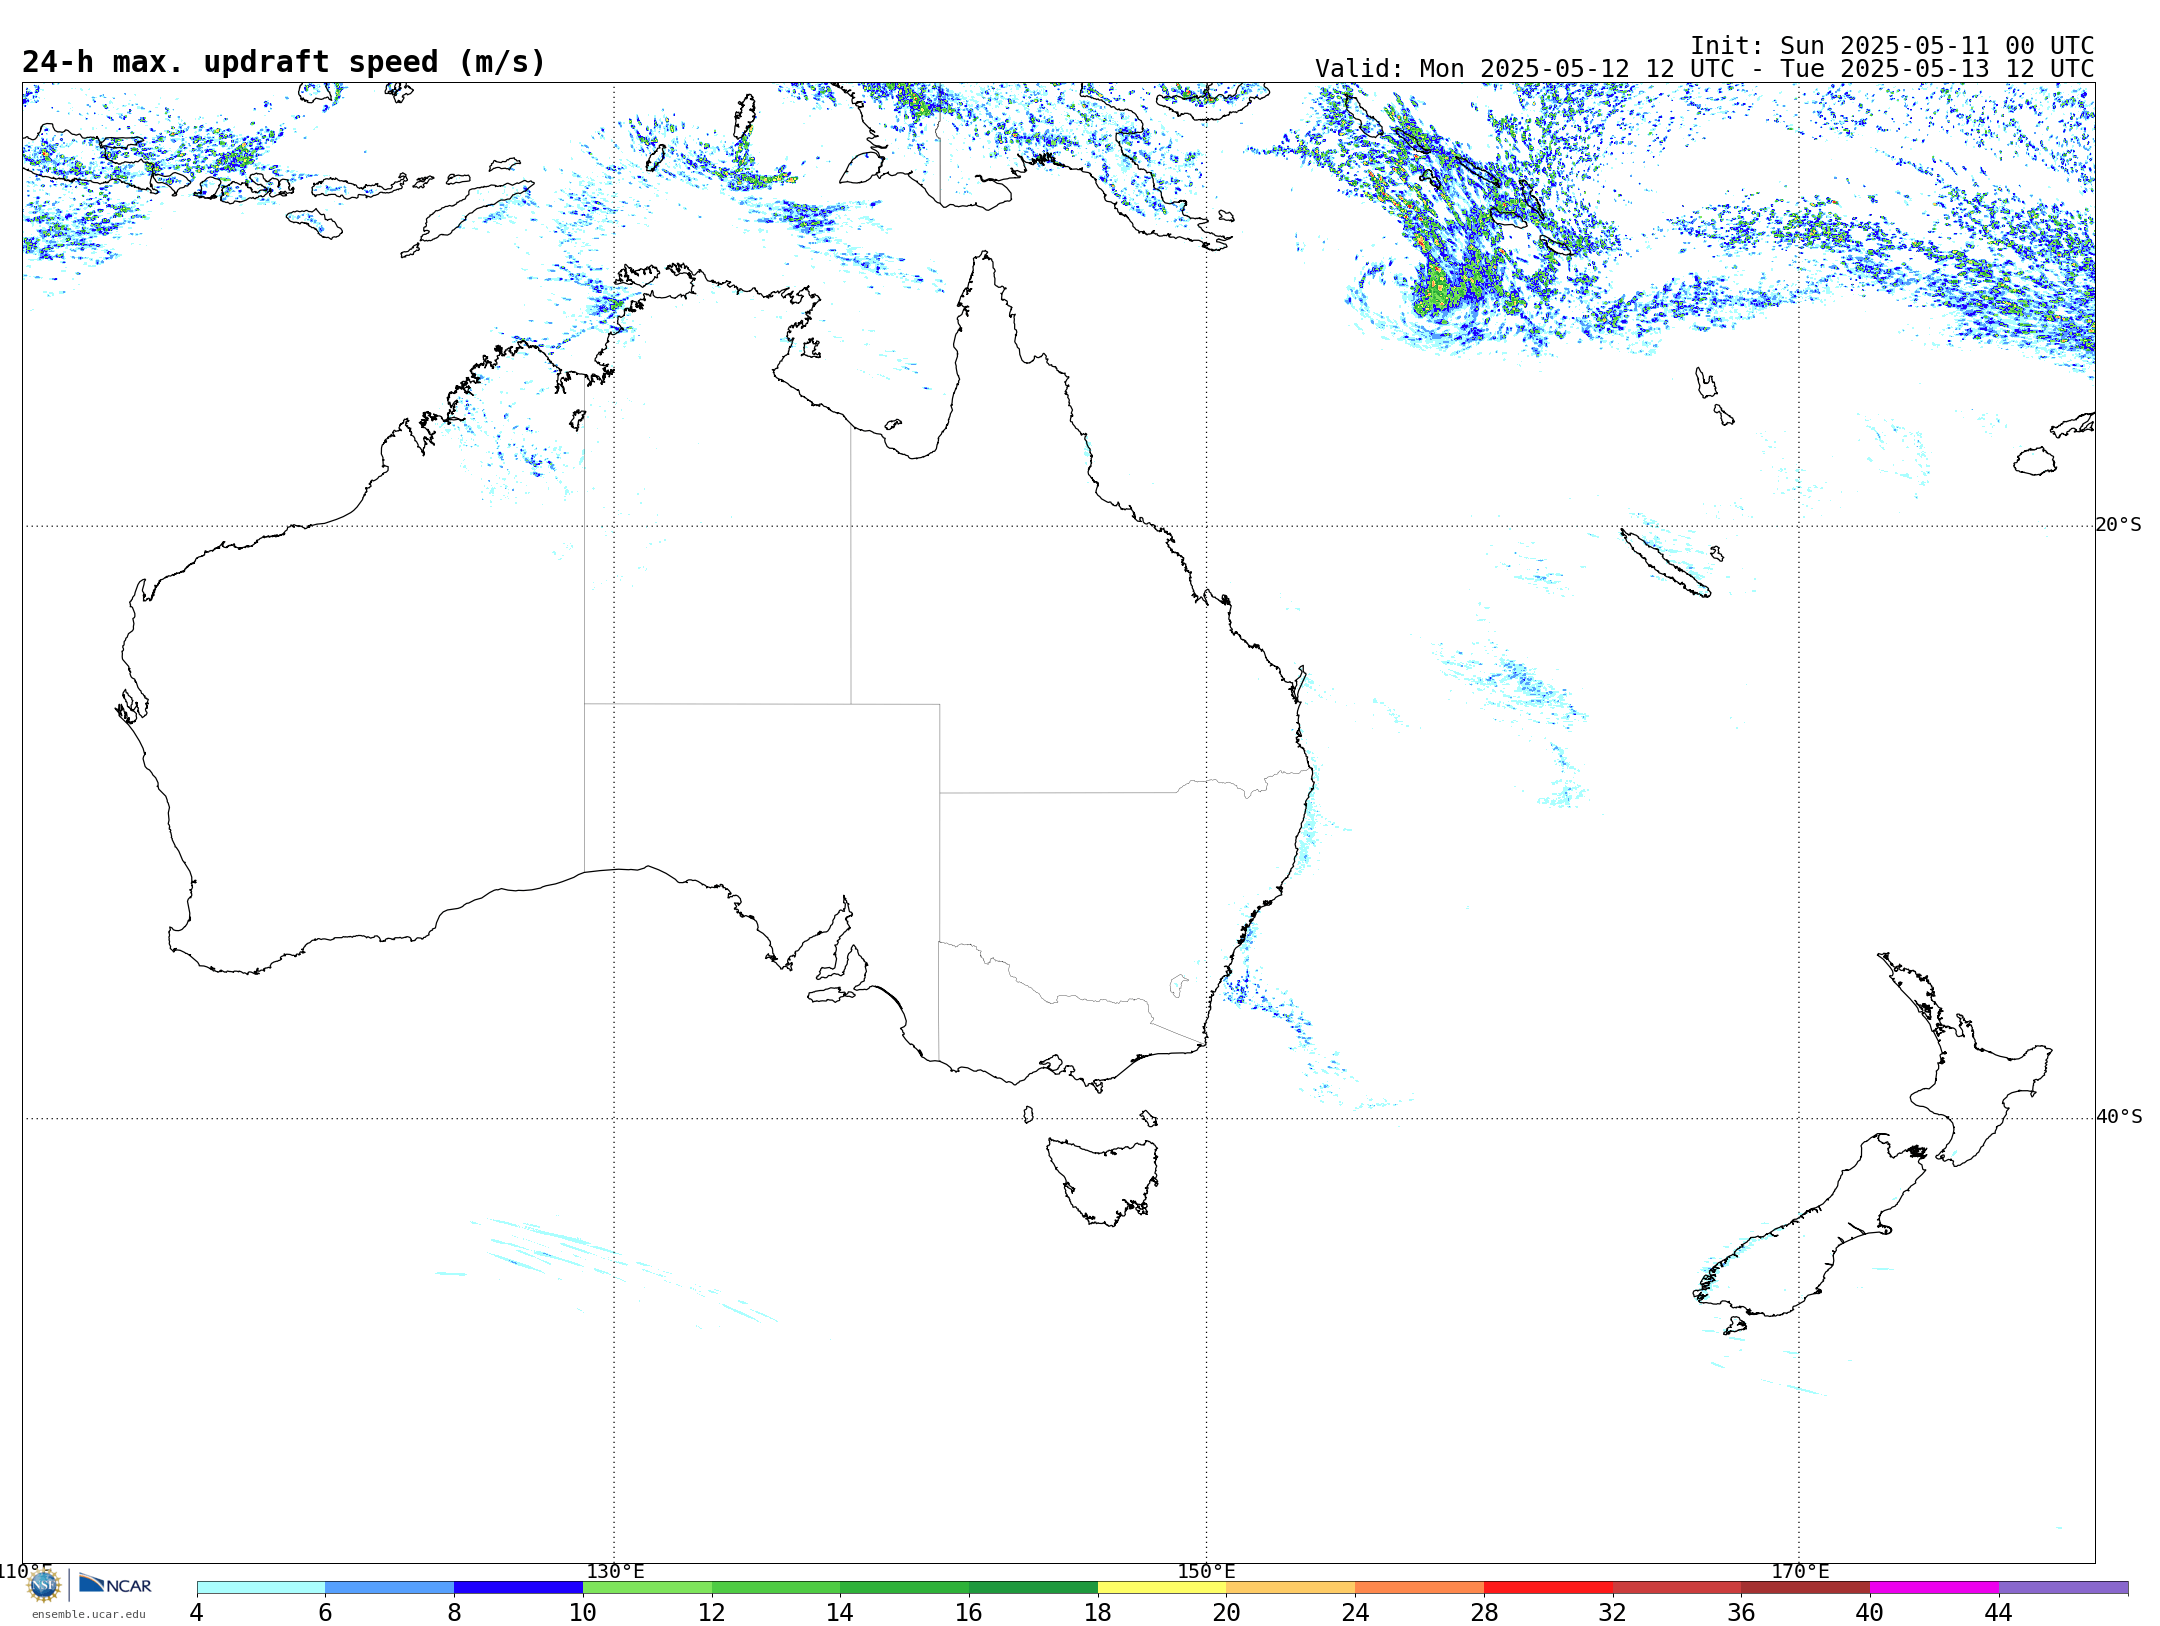Click colorbar tick label "20"
This screenshot has width=2160, height=1626.
[x=1227, y=1613]
